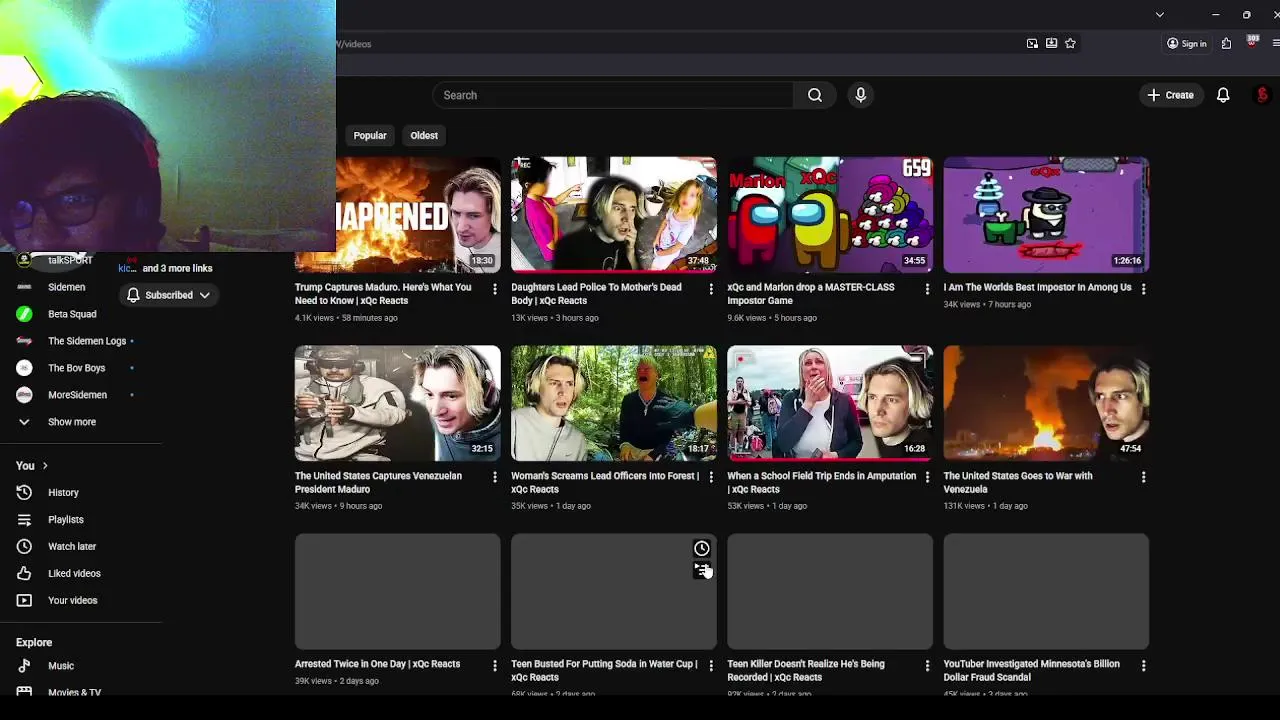Click the search magnifier button

tap(815, 95)
